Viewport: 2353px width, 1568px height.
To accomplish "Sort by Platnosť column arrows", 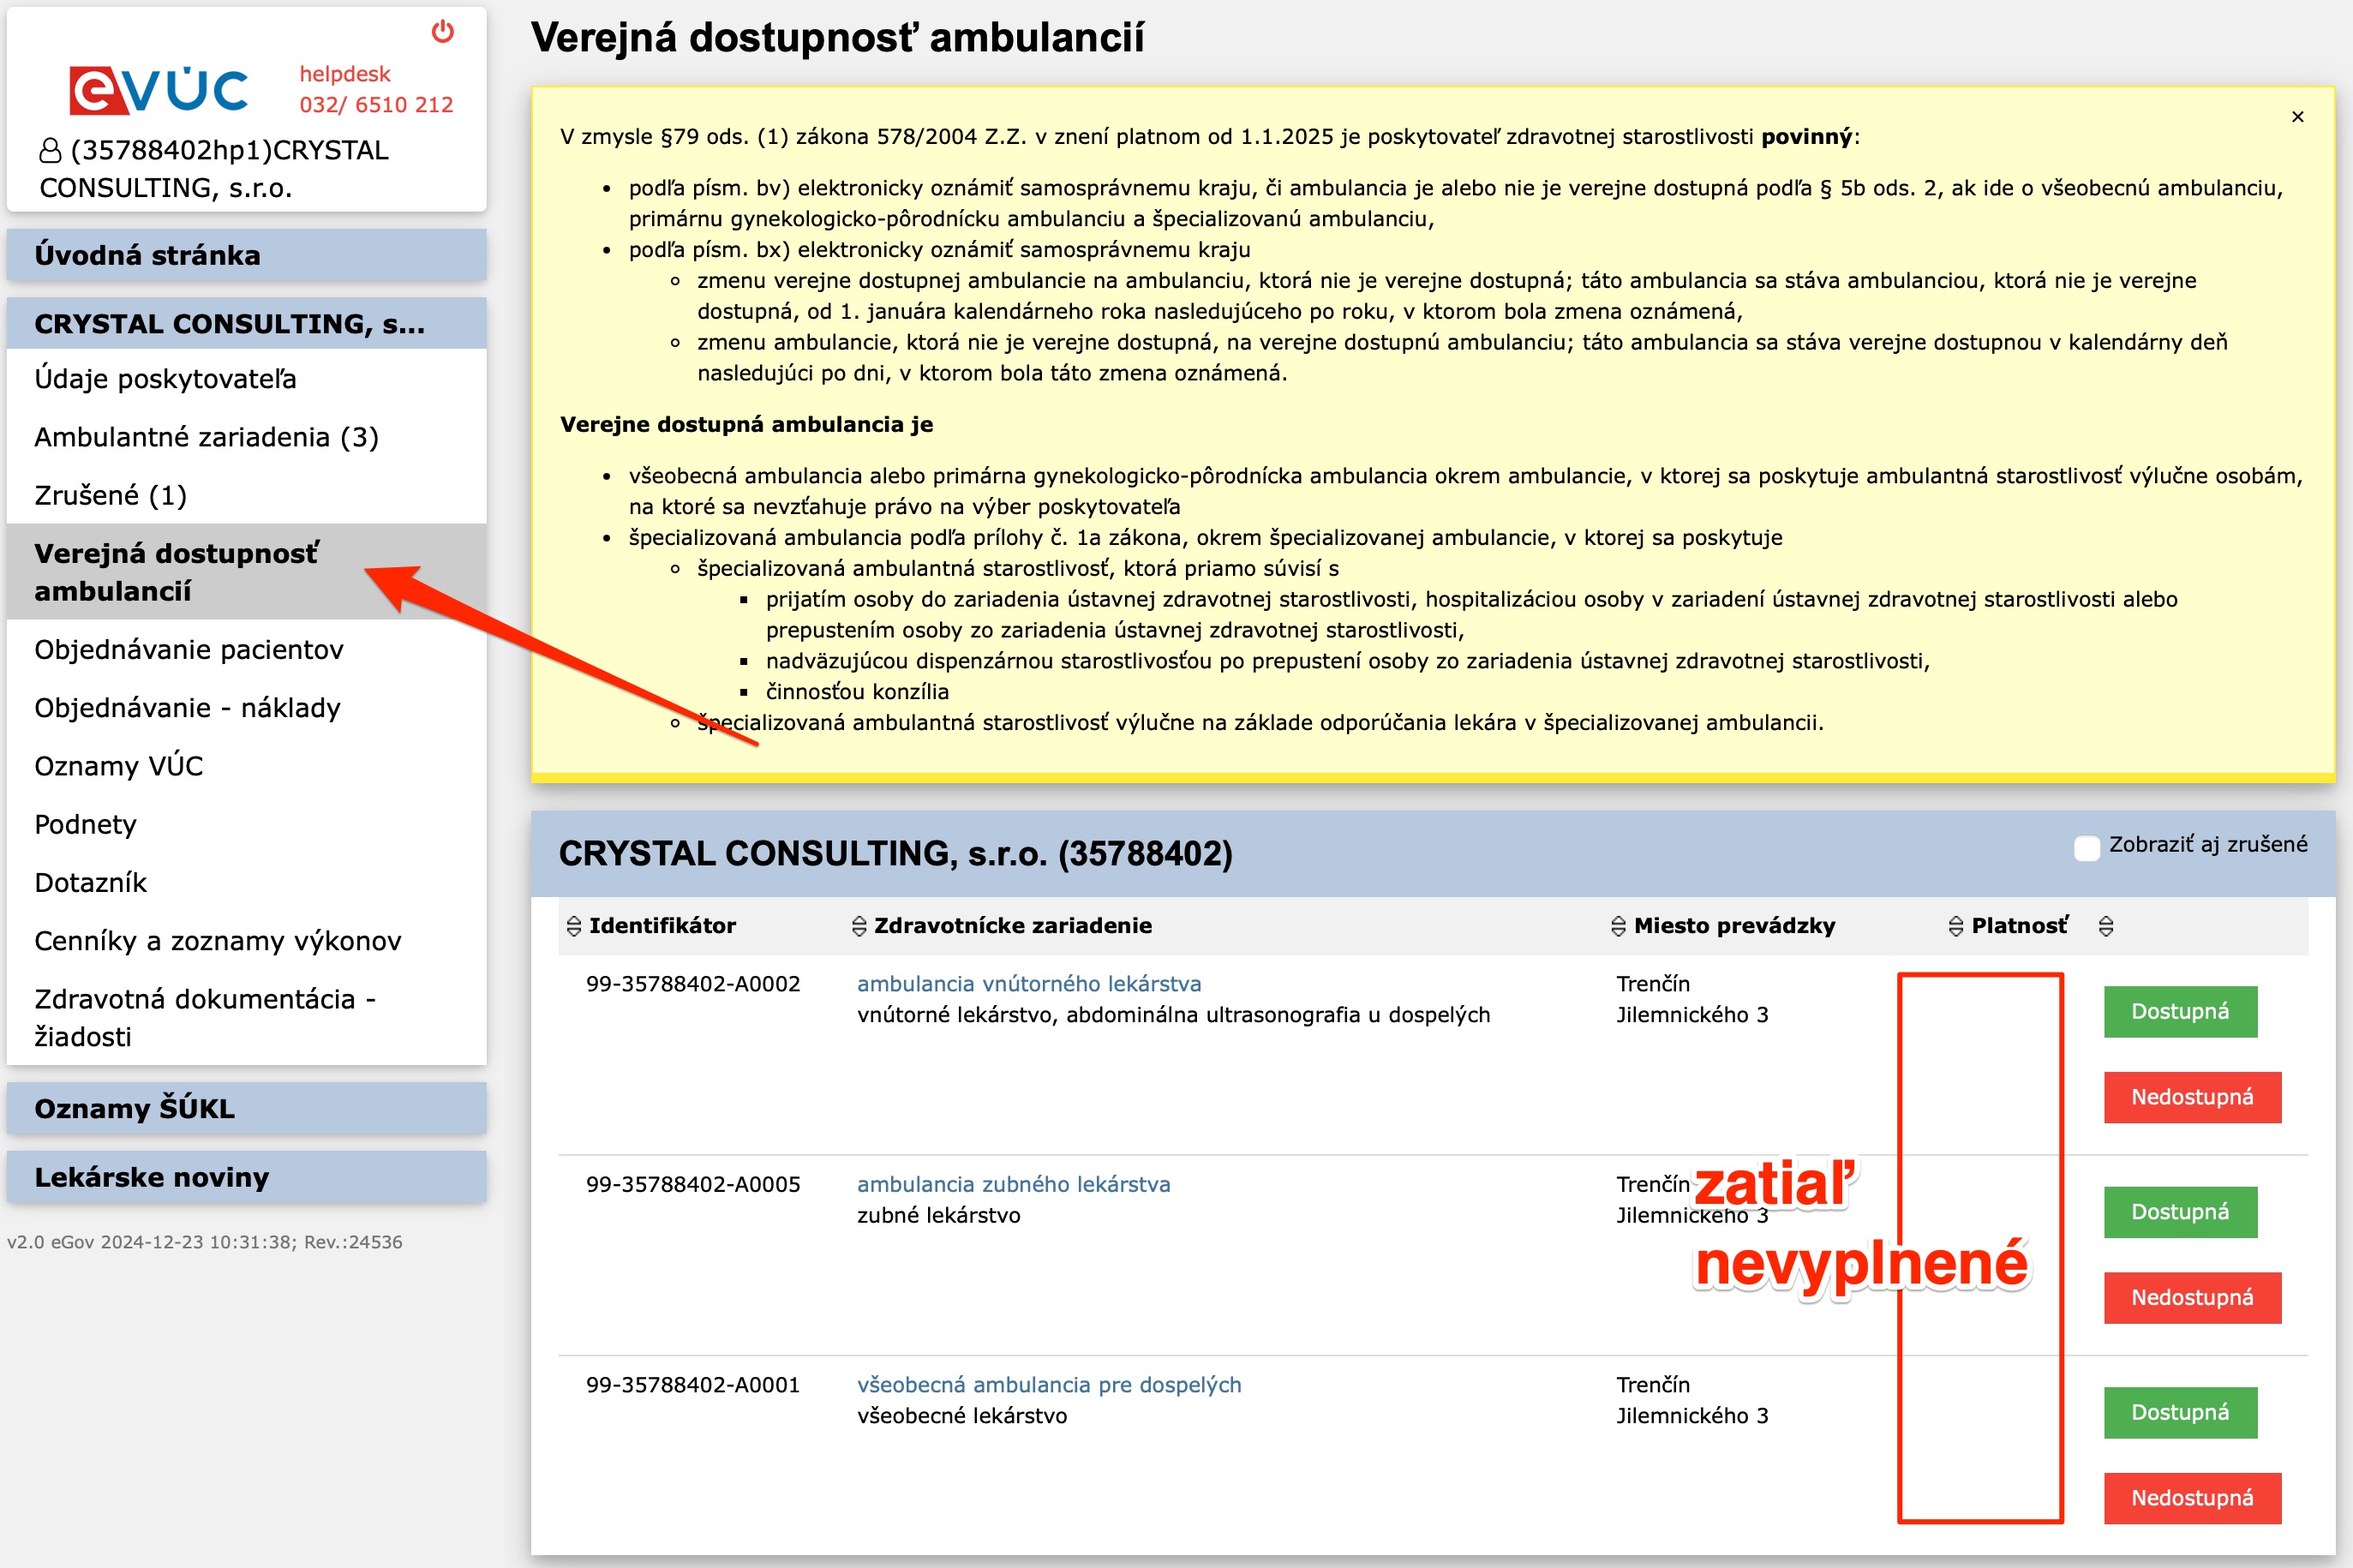I will pyautogui.click(x=1956, y=926).
